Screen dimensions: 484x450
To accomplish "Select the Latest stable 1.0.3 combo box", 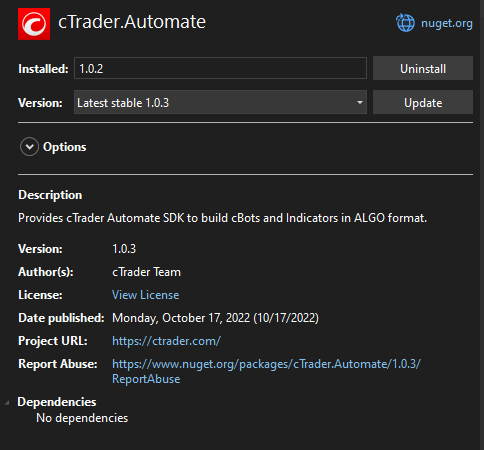I will pos(220,102).
